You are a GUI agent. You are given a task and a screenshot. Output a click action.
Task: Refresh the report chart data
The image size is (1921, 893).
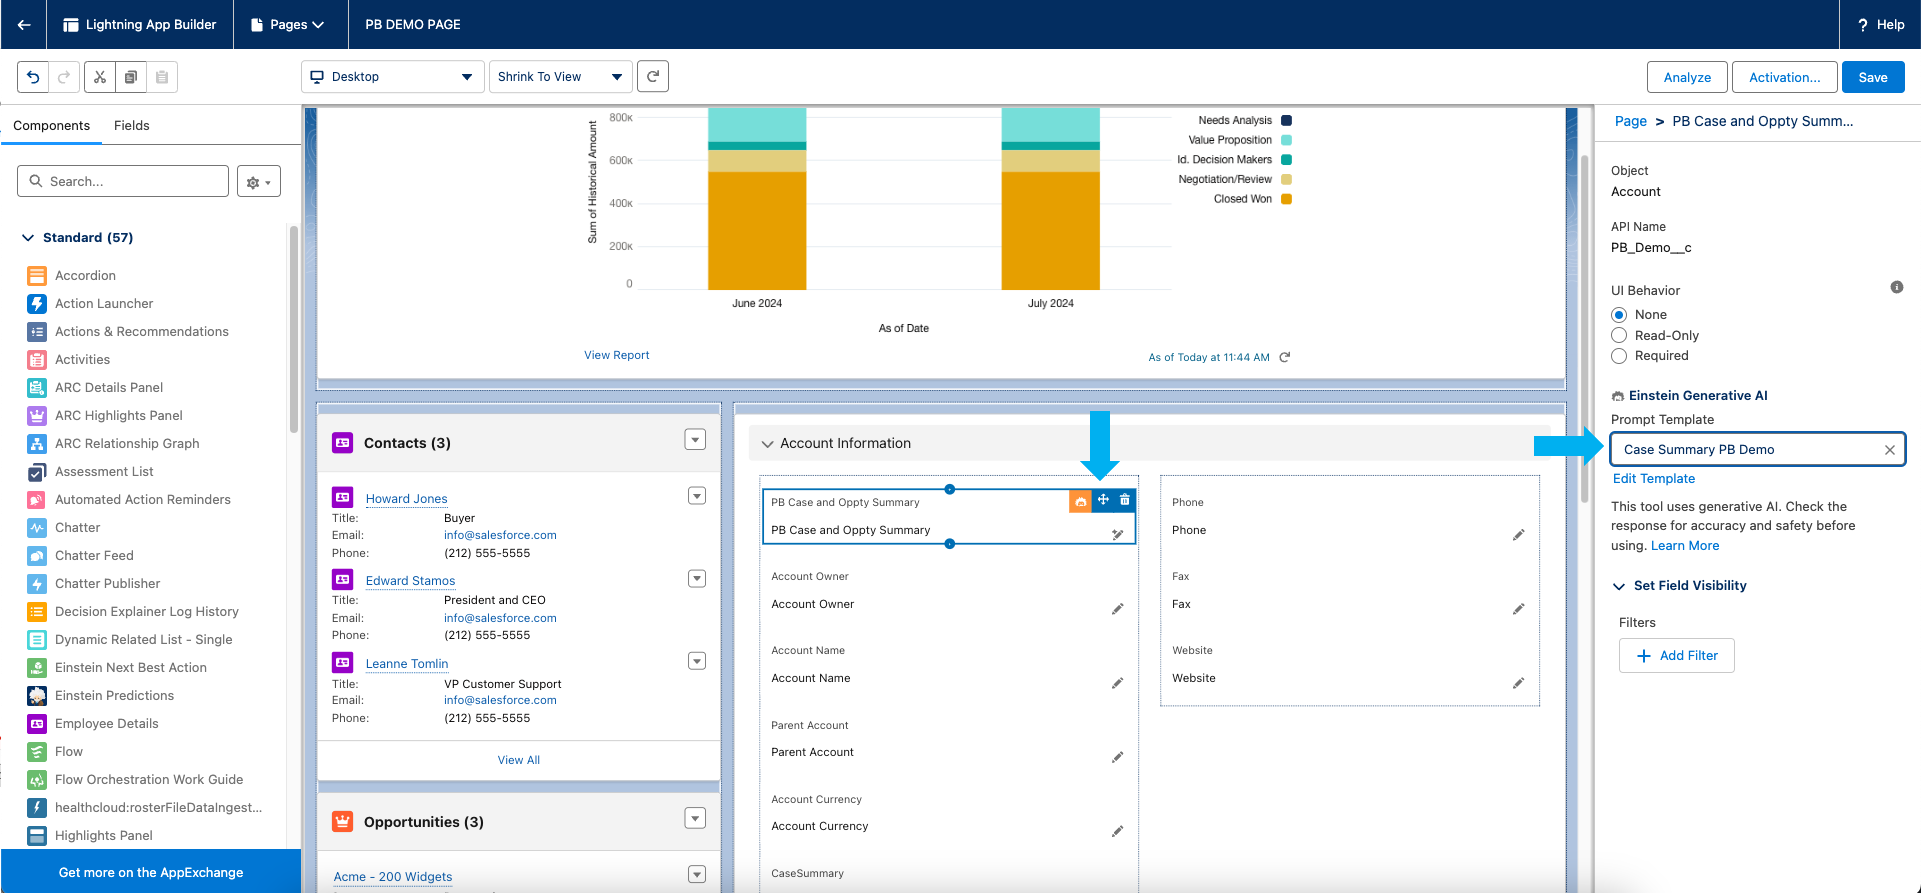[1285, 357]
